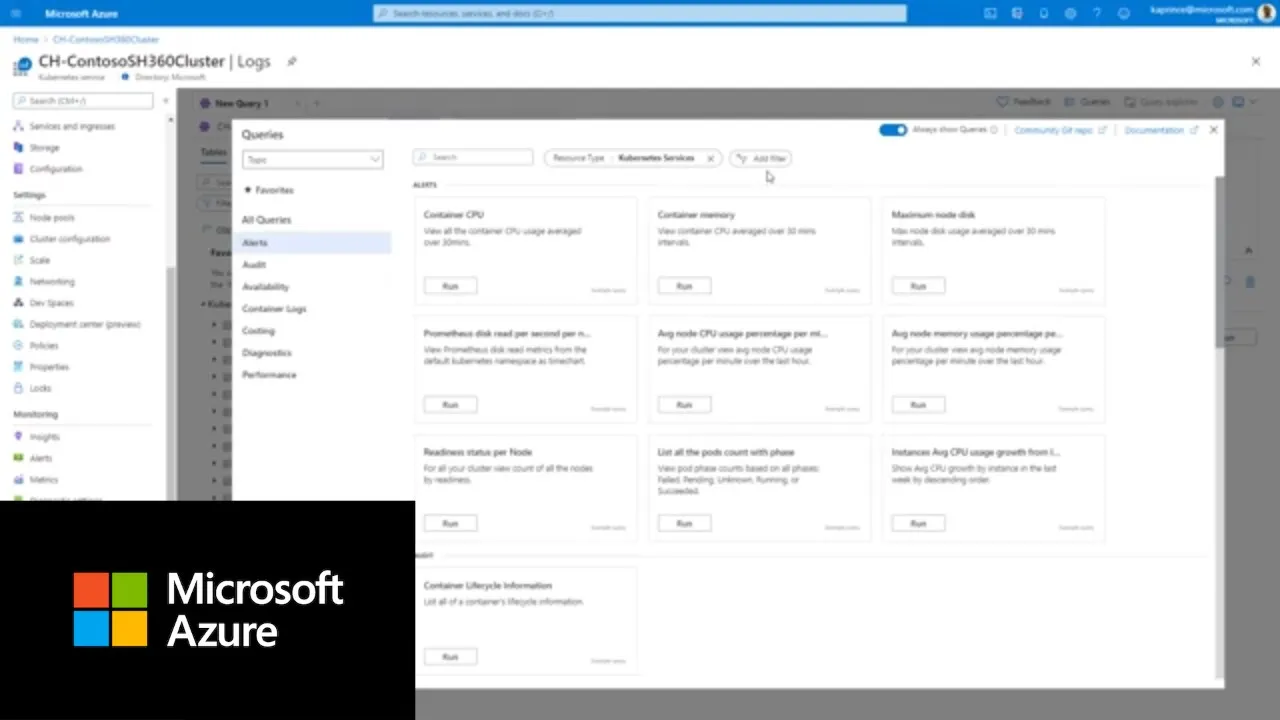Run the Avg node CPU usage percentage query
This screenshot has width=1280, height=720.
click(684, 405)
